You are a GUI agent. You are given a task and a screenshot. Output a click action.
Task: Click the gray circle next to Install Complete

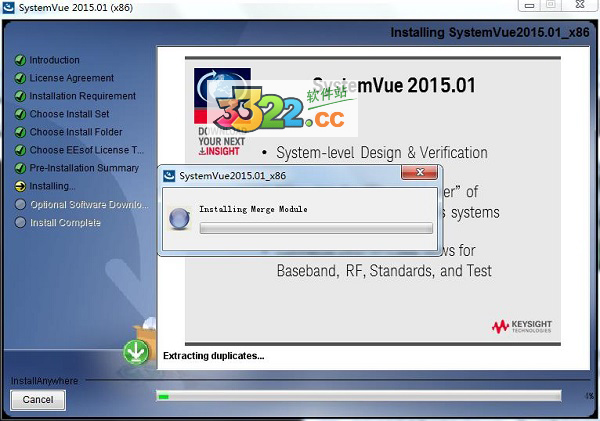pyautogui.click(x=20, y=222)
